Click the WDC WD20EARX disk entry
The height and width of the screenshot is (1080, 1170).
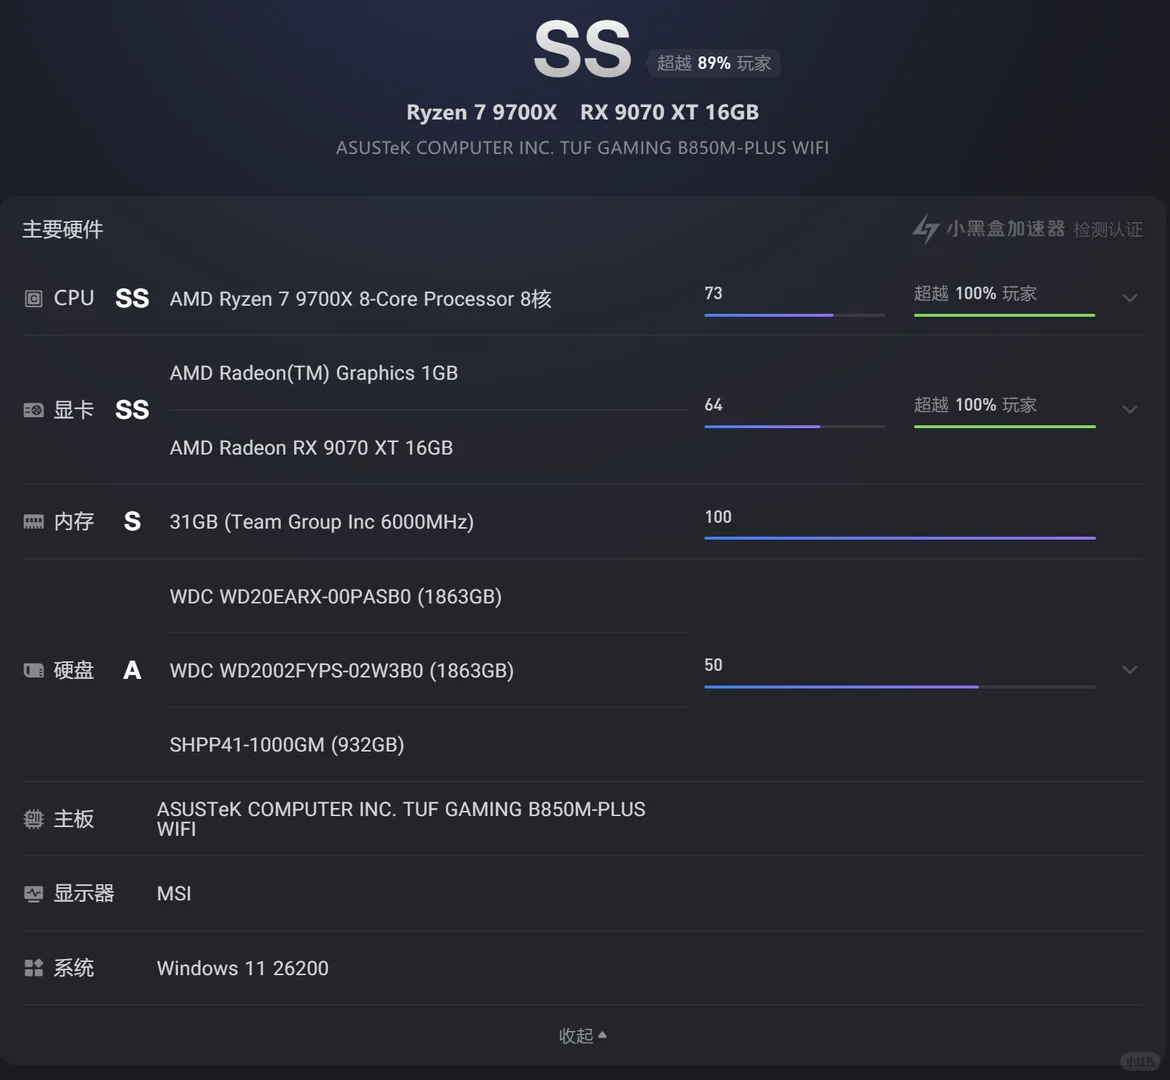click(x=335, y=597)
